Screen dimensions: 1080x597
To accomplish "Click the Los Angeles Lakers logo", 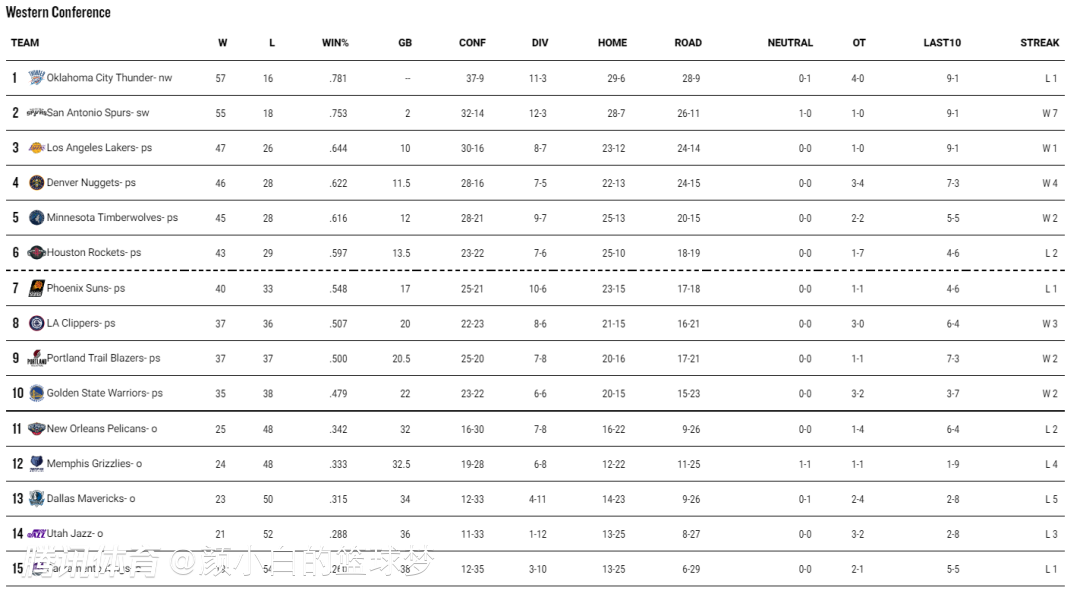I will coord(37,148).
